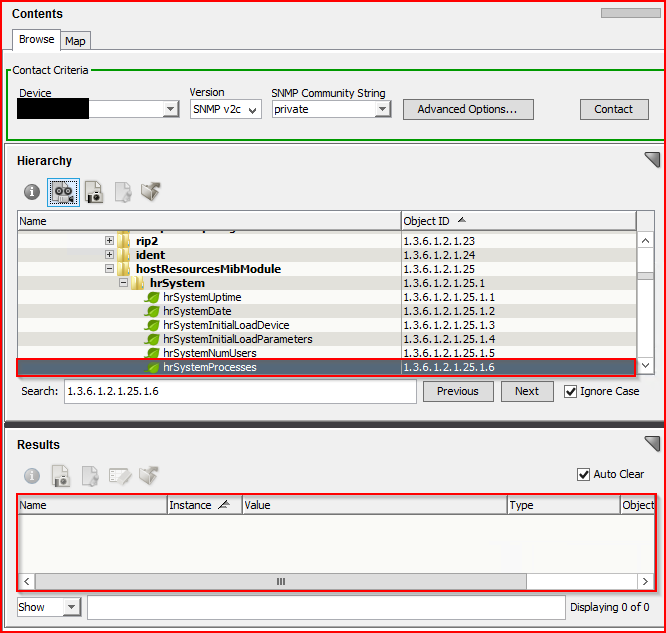The image size is (666, 633).
Task: Sort Results by Type column header
Action: coord(564,505)
